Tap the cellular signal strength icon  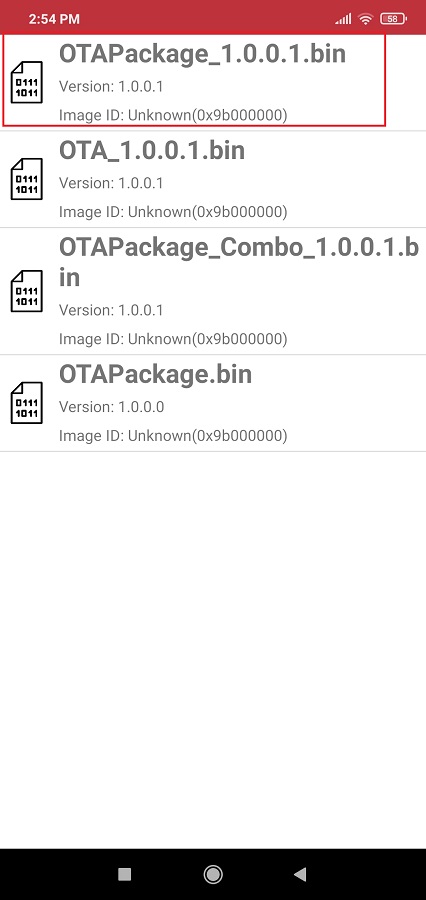(343, 20)
